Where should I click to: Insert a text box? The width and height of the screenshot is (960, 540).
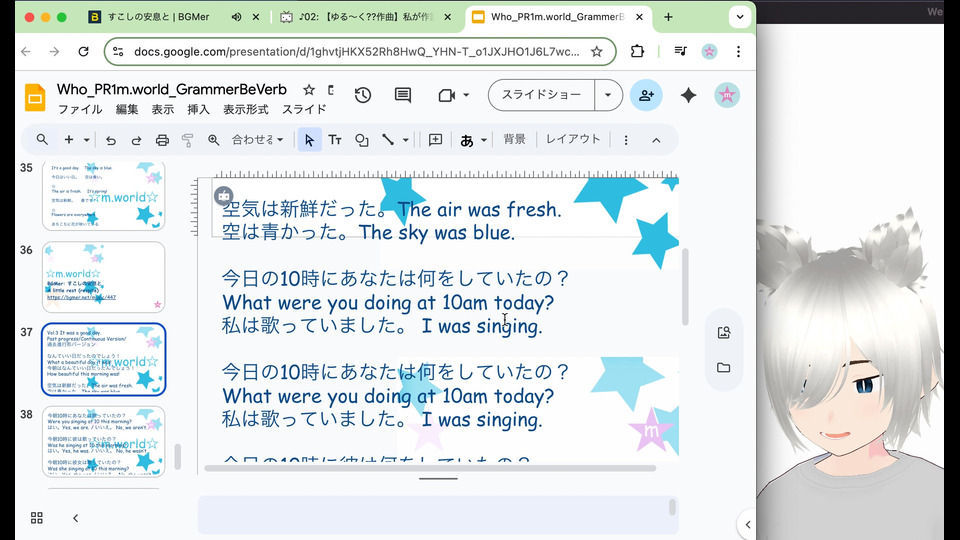(335, 140)
